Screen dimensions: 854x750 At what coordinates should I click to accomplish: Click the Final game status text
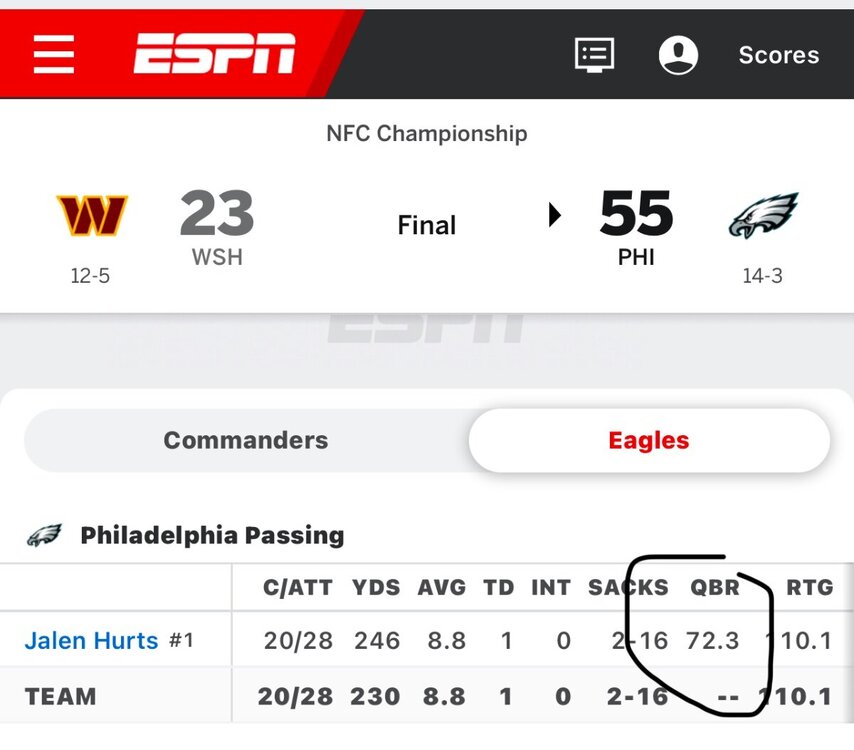click(427, 225)
